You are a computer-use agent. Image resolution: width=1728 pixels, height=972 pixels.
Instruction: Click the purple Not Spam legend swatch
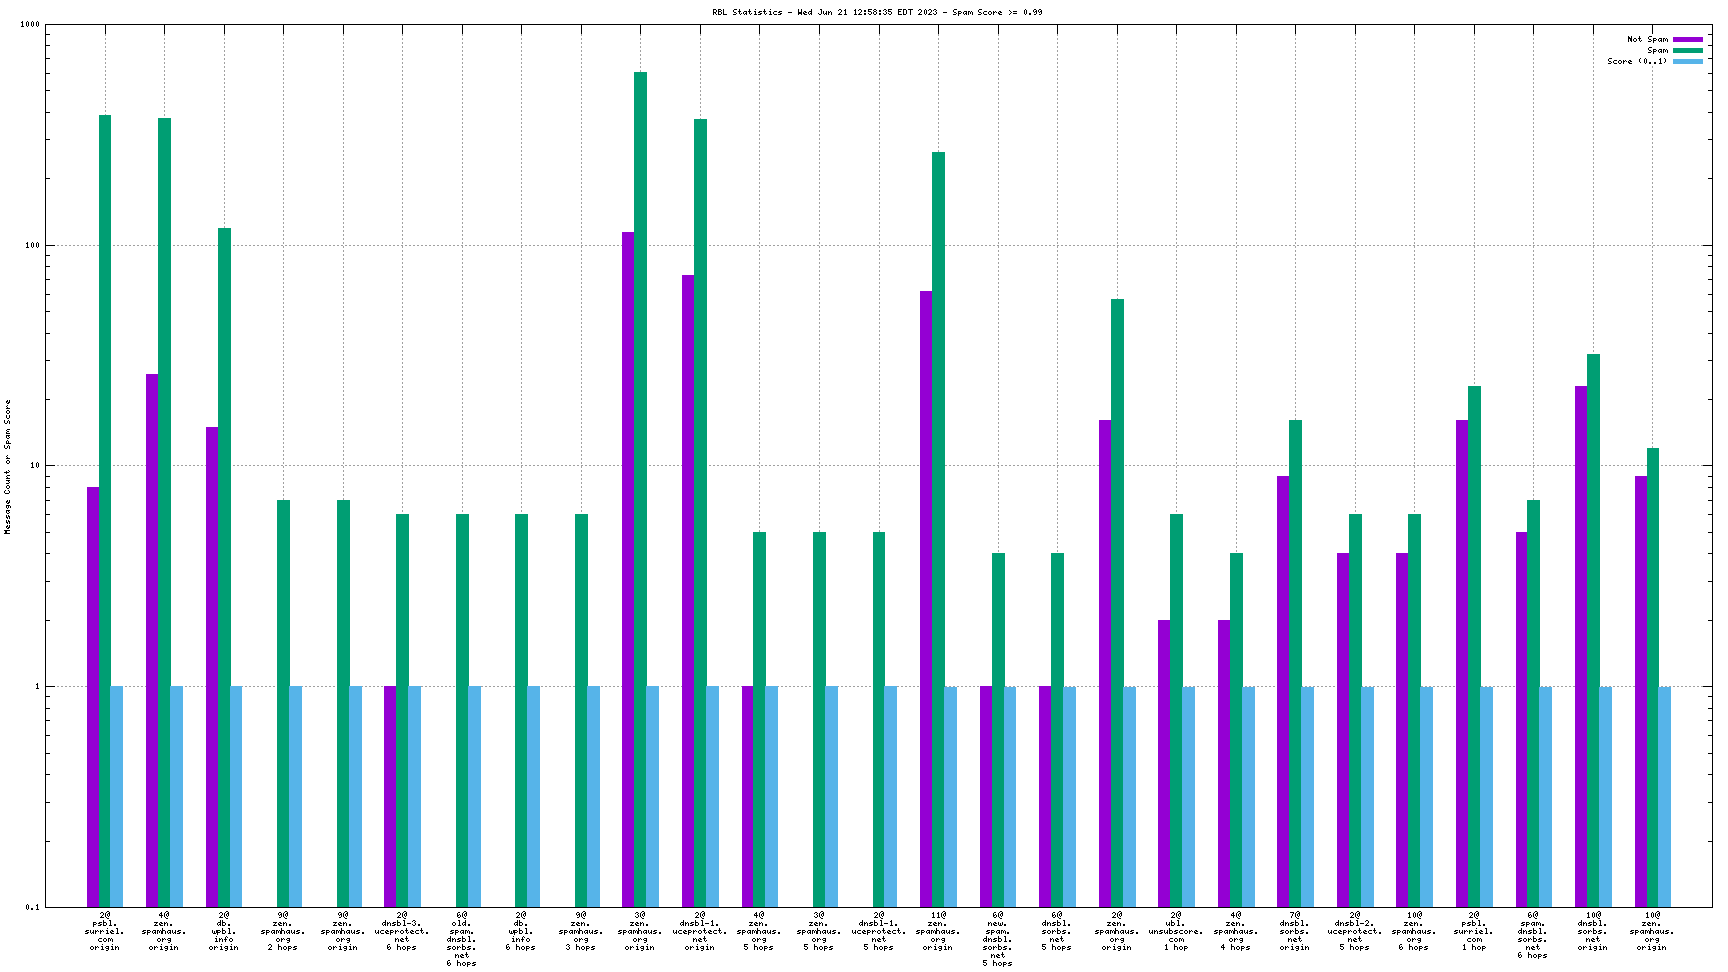(1688, 40)
